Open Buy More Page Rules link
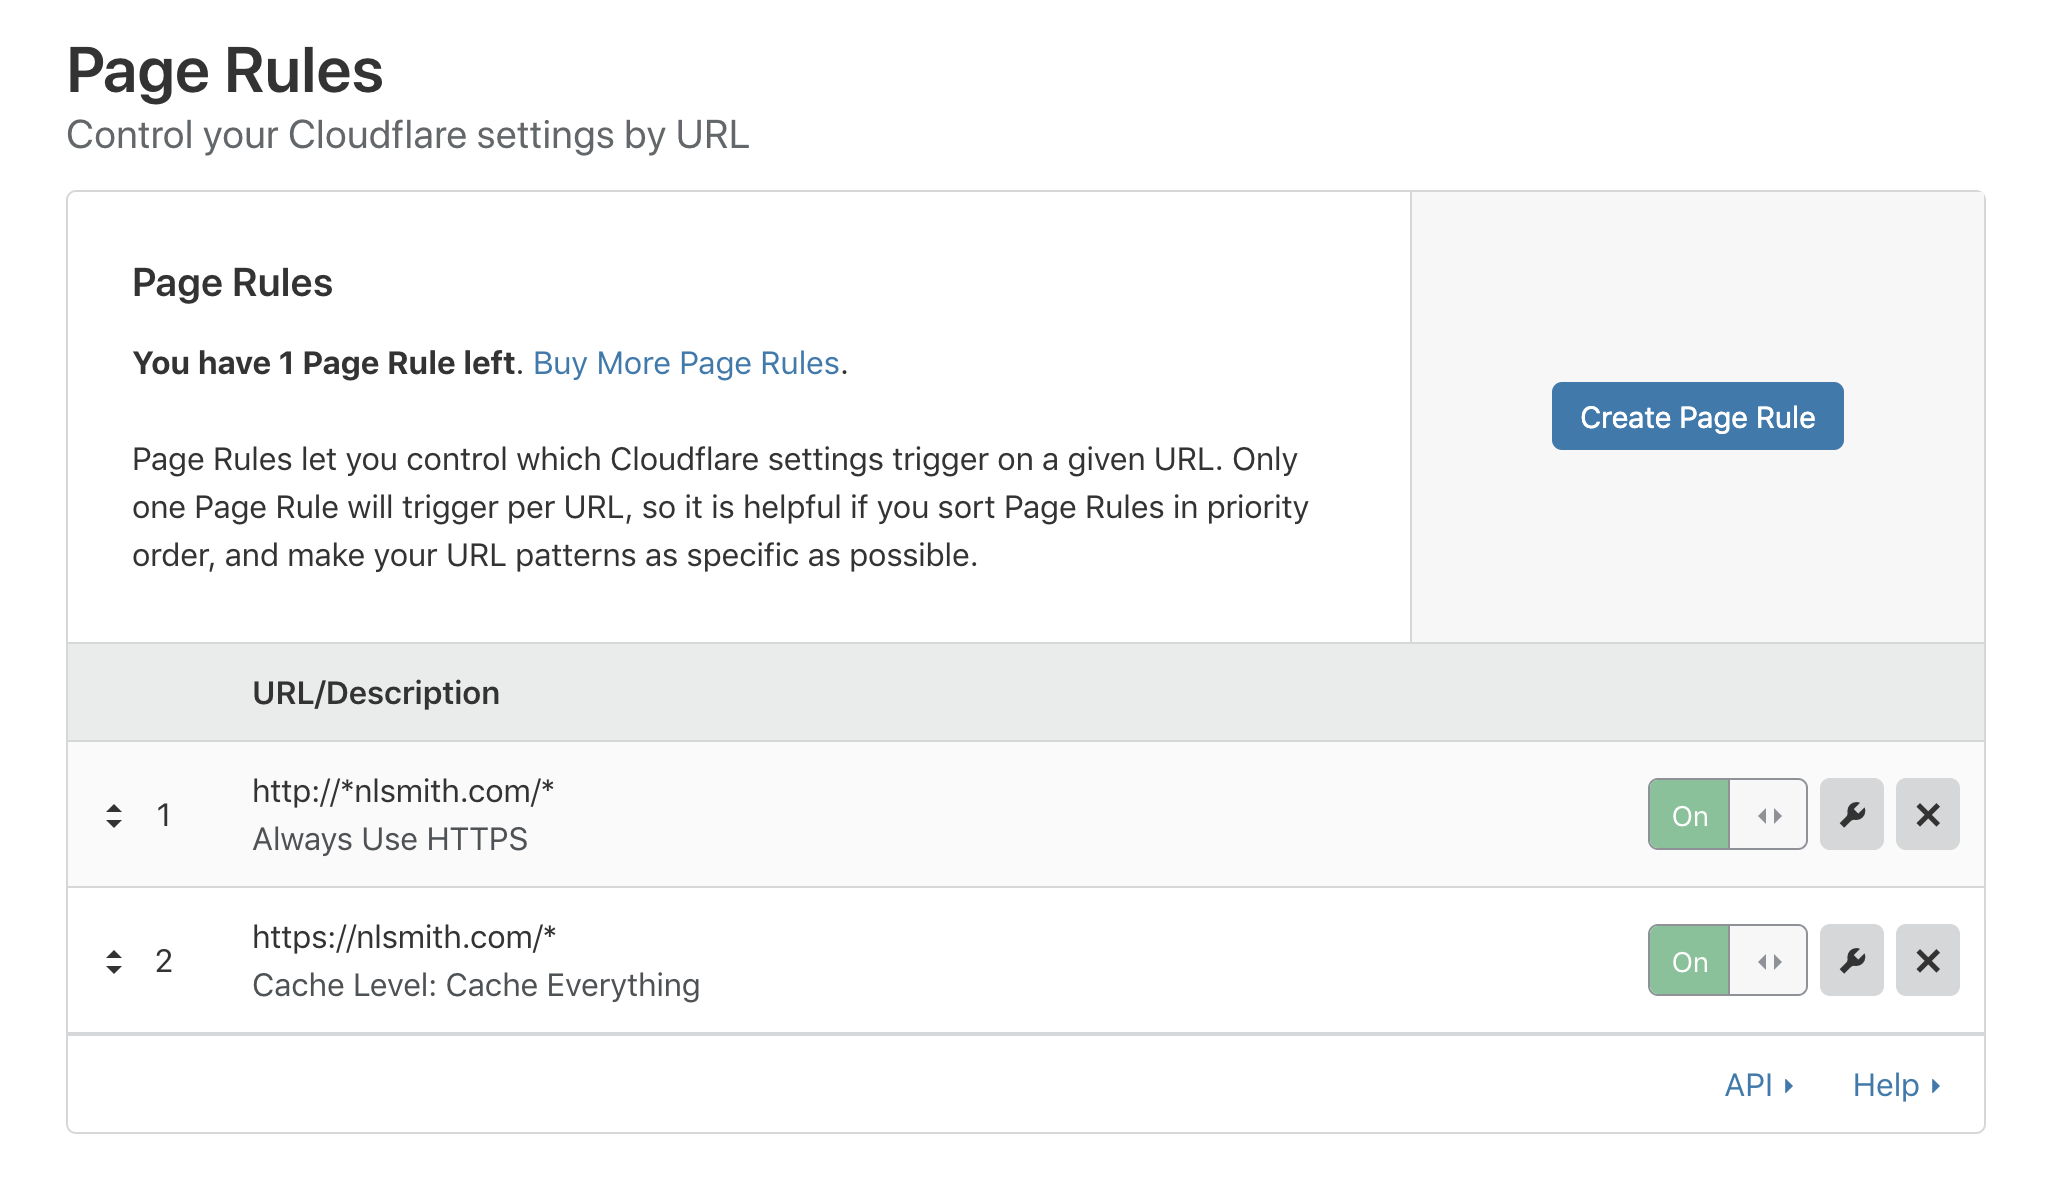Screen dimensions: 2062x1182 click(x=686, y=363)
